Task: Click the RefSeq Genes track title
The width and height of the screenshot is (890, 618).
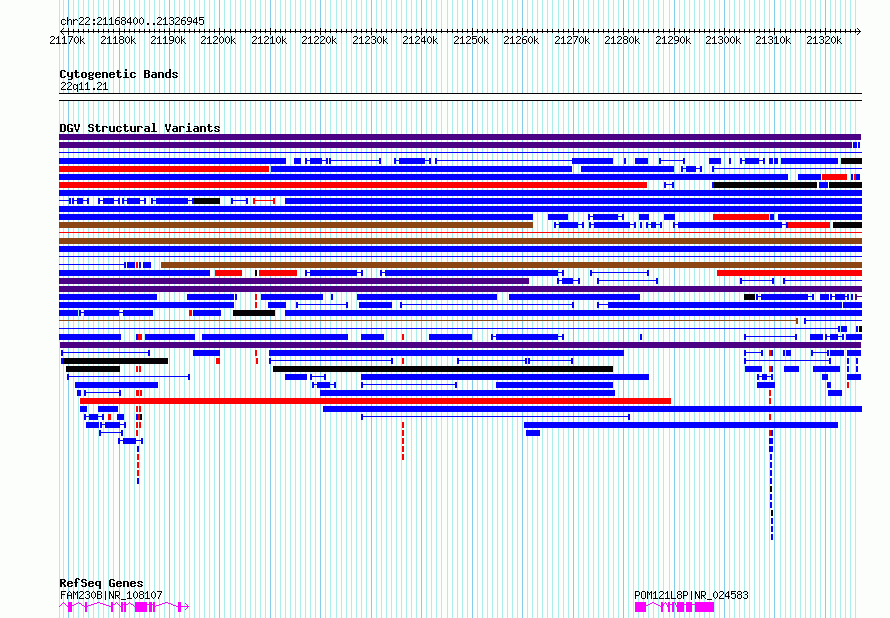Action: pyautogui.click(x=101, y=583)
